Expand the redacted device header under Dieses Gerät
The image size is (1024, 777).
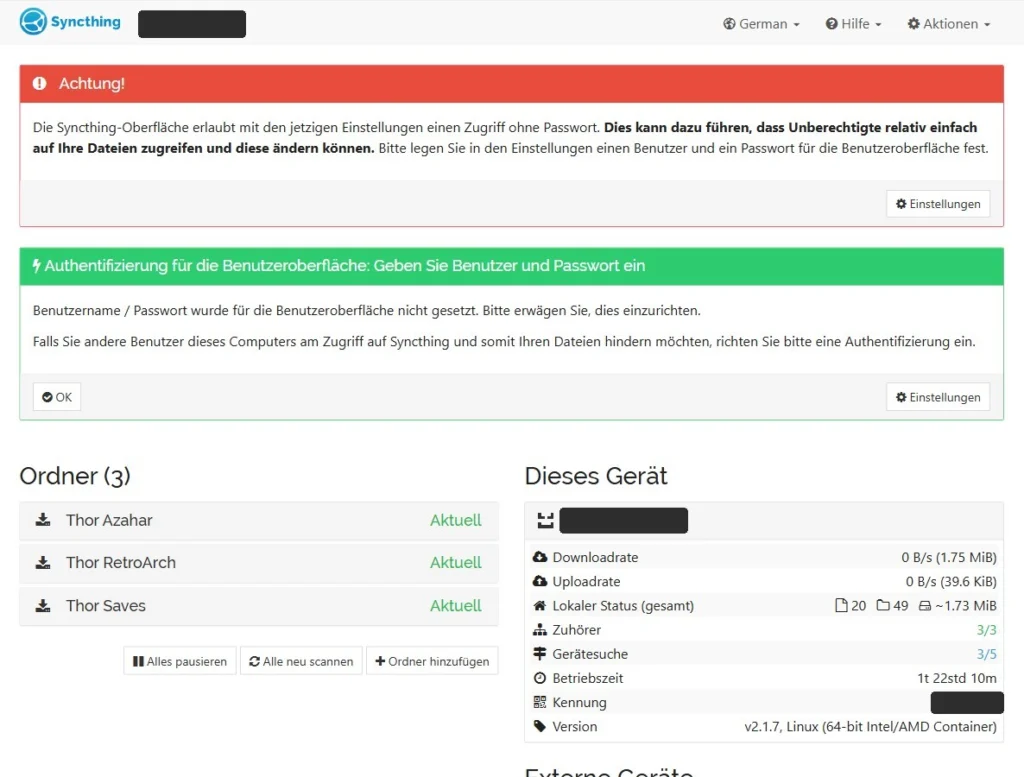click(763, 520)
